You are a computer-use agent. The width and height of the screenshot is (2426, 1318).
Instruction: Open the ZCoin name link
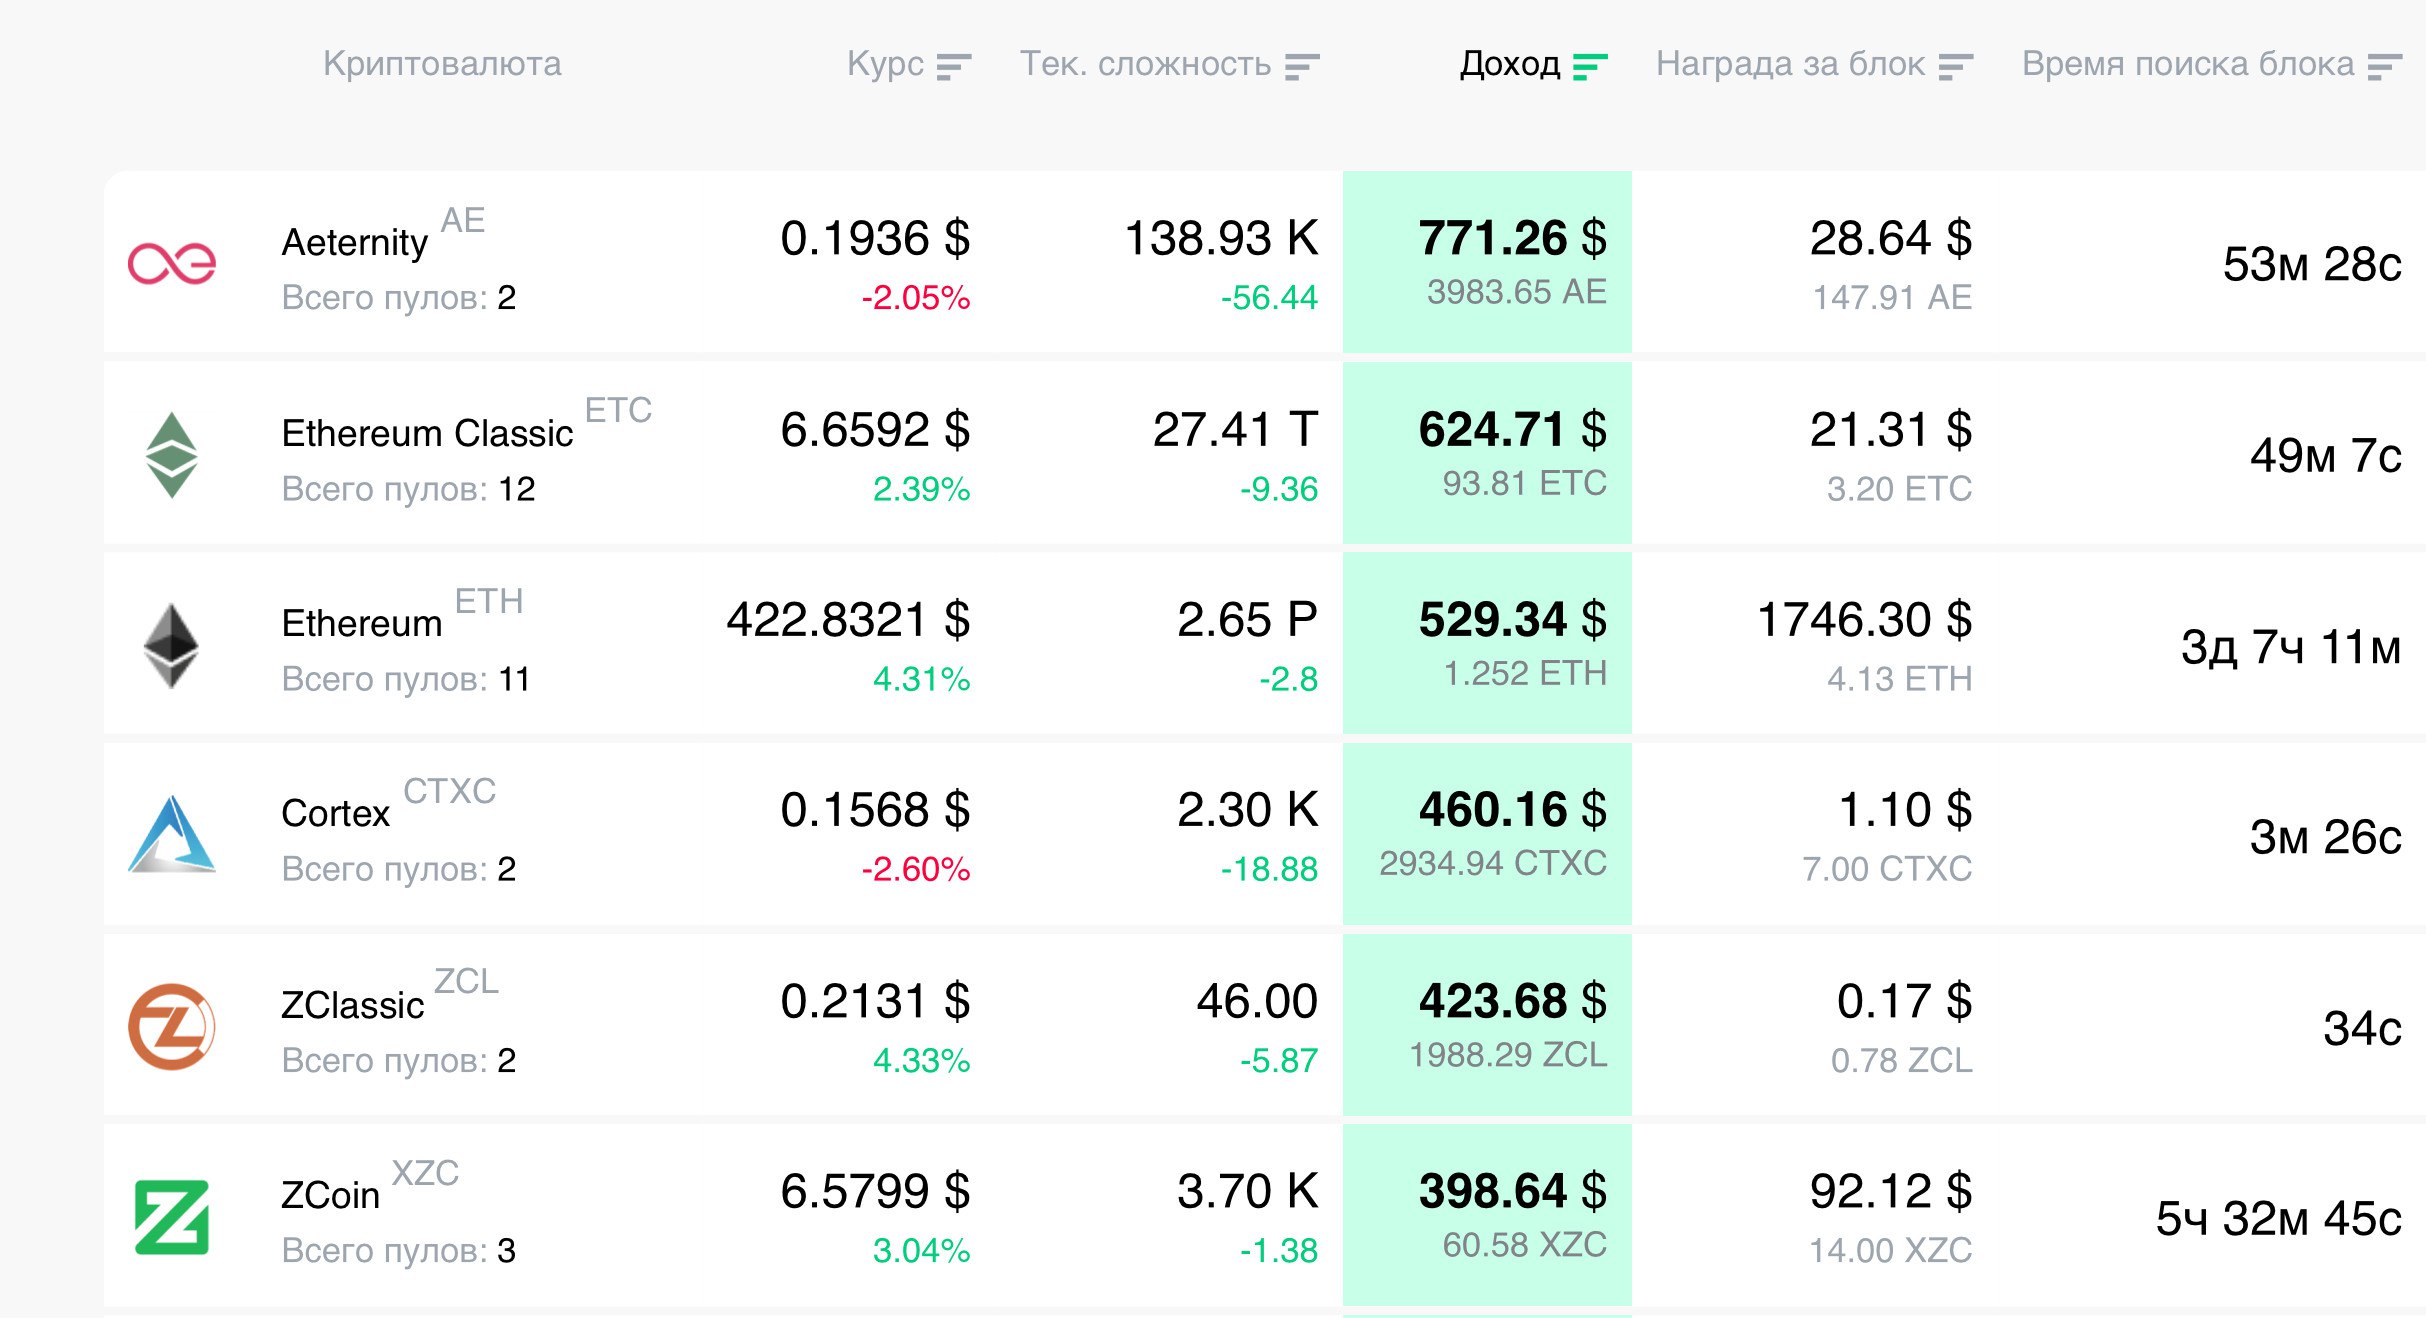point(331,1195)
